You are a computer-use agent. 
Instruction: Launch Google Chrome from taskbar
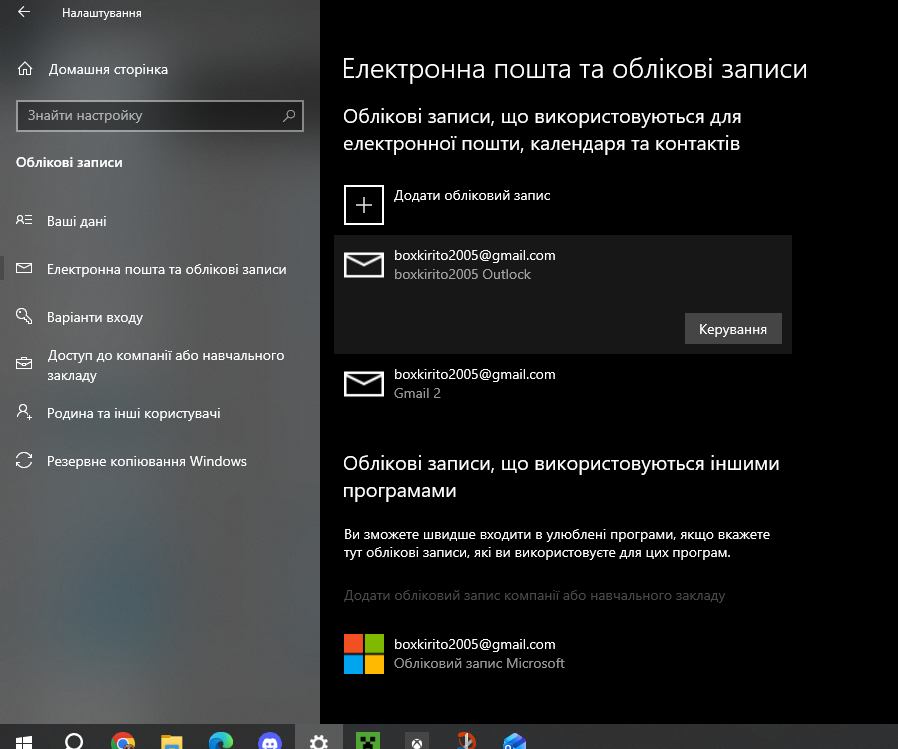click(x=123, y=741)
